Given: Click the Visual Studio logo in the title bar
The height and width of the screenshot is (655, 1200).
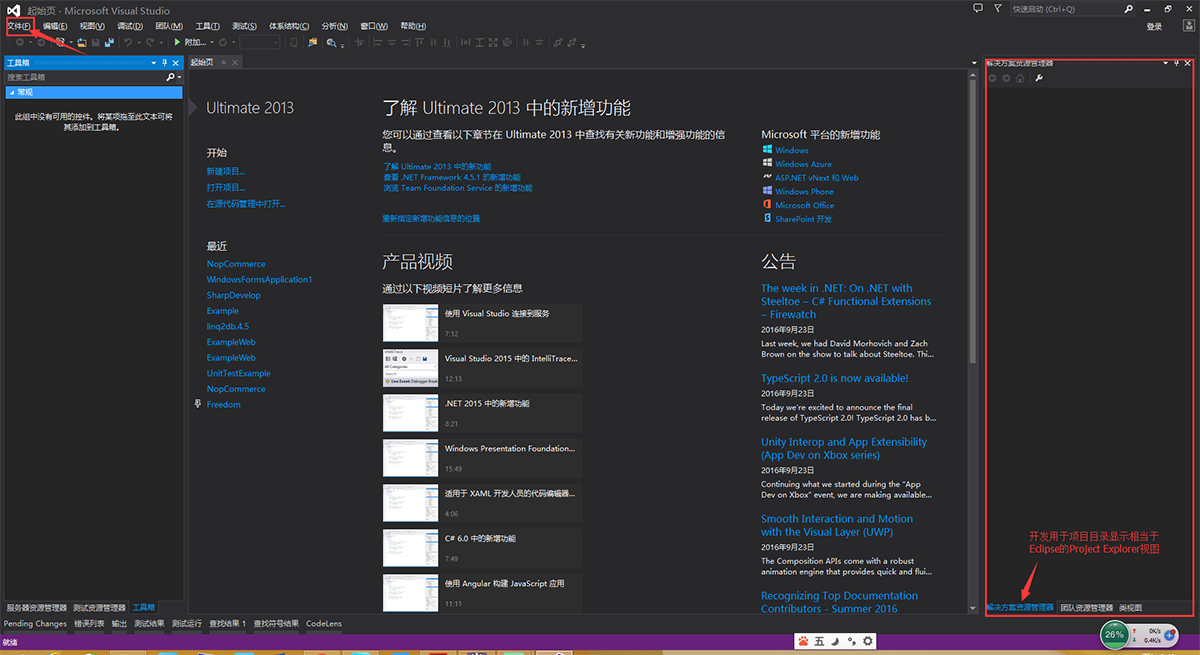Looking at the screenshot, I should coord(13,9).
